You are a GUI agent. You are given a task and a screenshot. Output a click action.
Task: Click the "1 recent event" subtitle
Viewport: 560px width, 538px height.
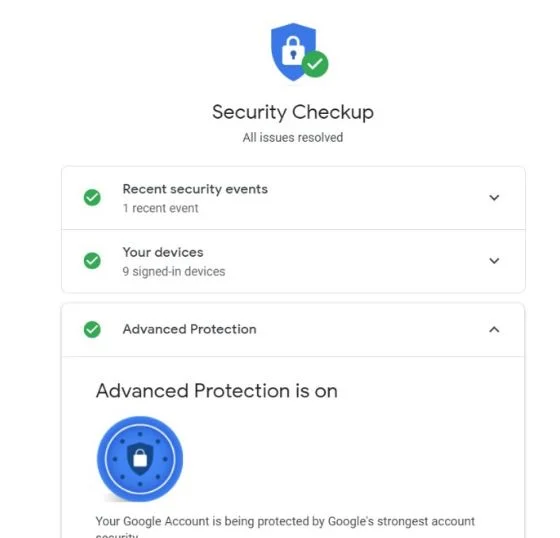click(160, 208)
